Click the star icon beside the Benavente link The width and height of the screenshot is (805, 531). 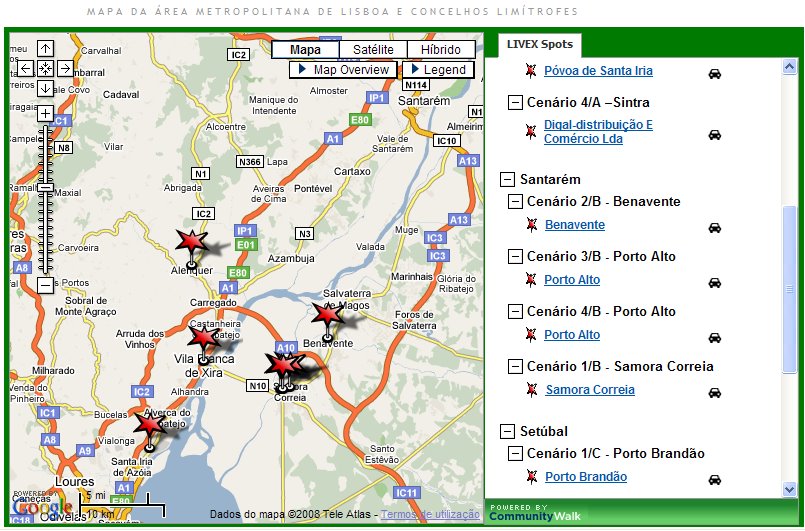[x=532, y=224]
